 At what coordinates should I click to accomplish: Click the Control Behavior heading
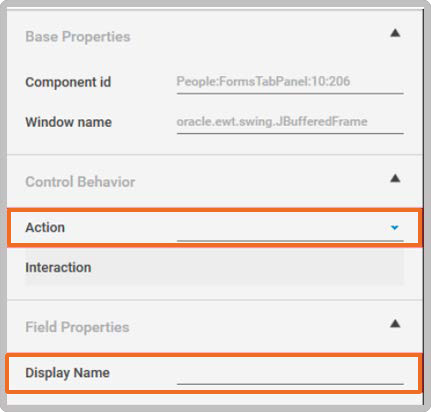[80, 182]
